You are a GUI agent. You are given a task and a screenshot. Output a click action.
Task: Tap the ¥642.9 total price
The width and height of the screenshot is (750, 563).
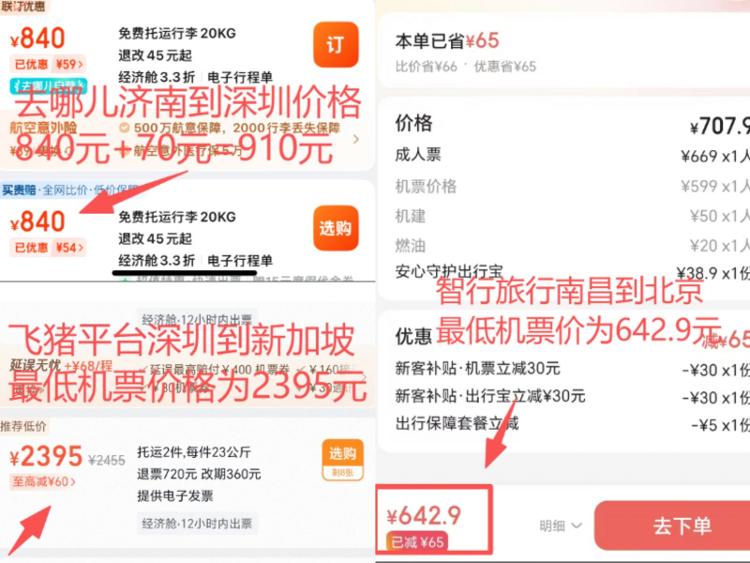(424, 516)
